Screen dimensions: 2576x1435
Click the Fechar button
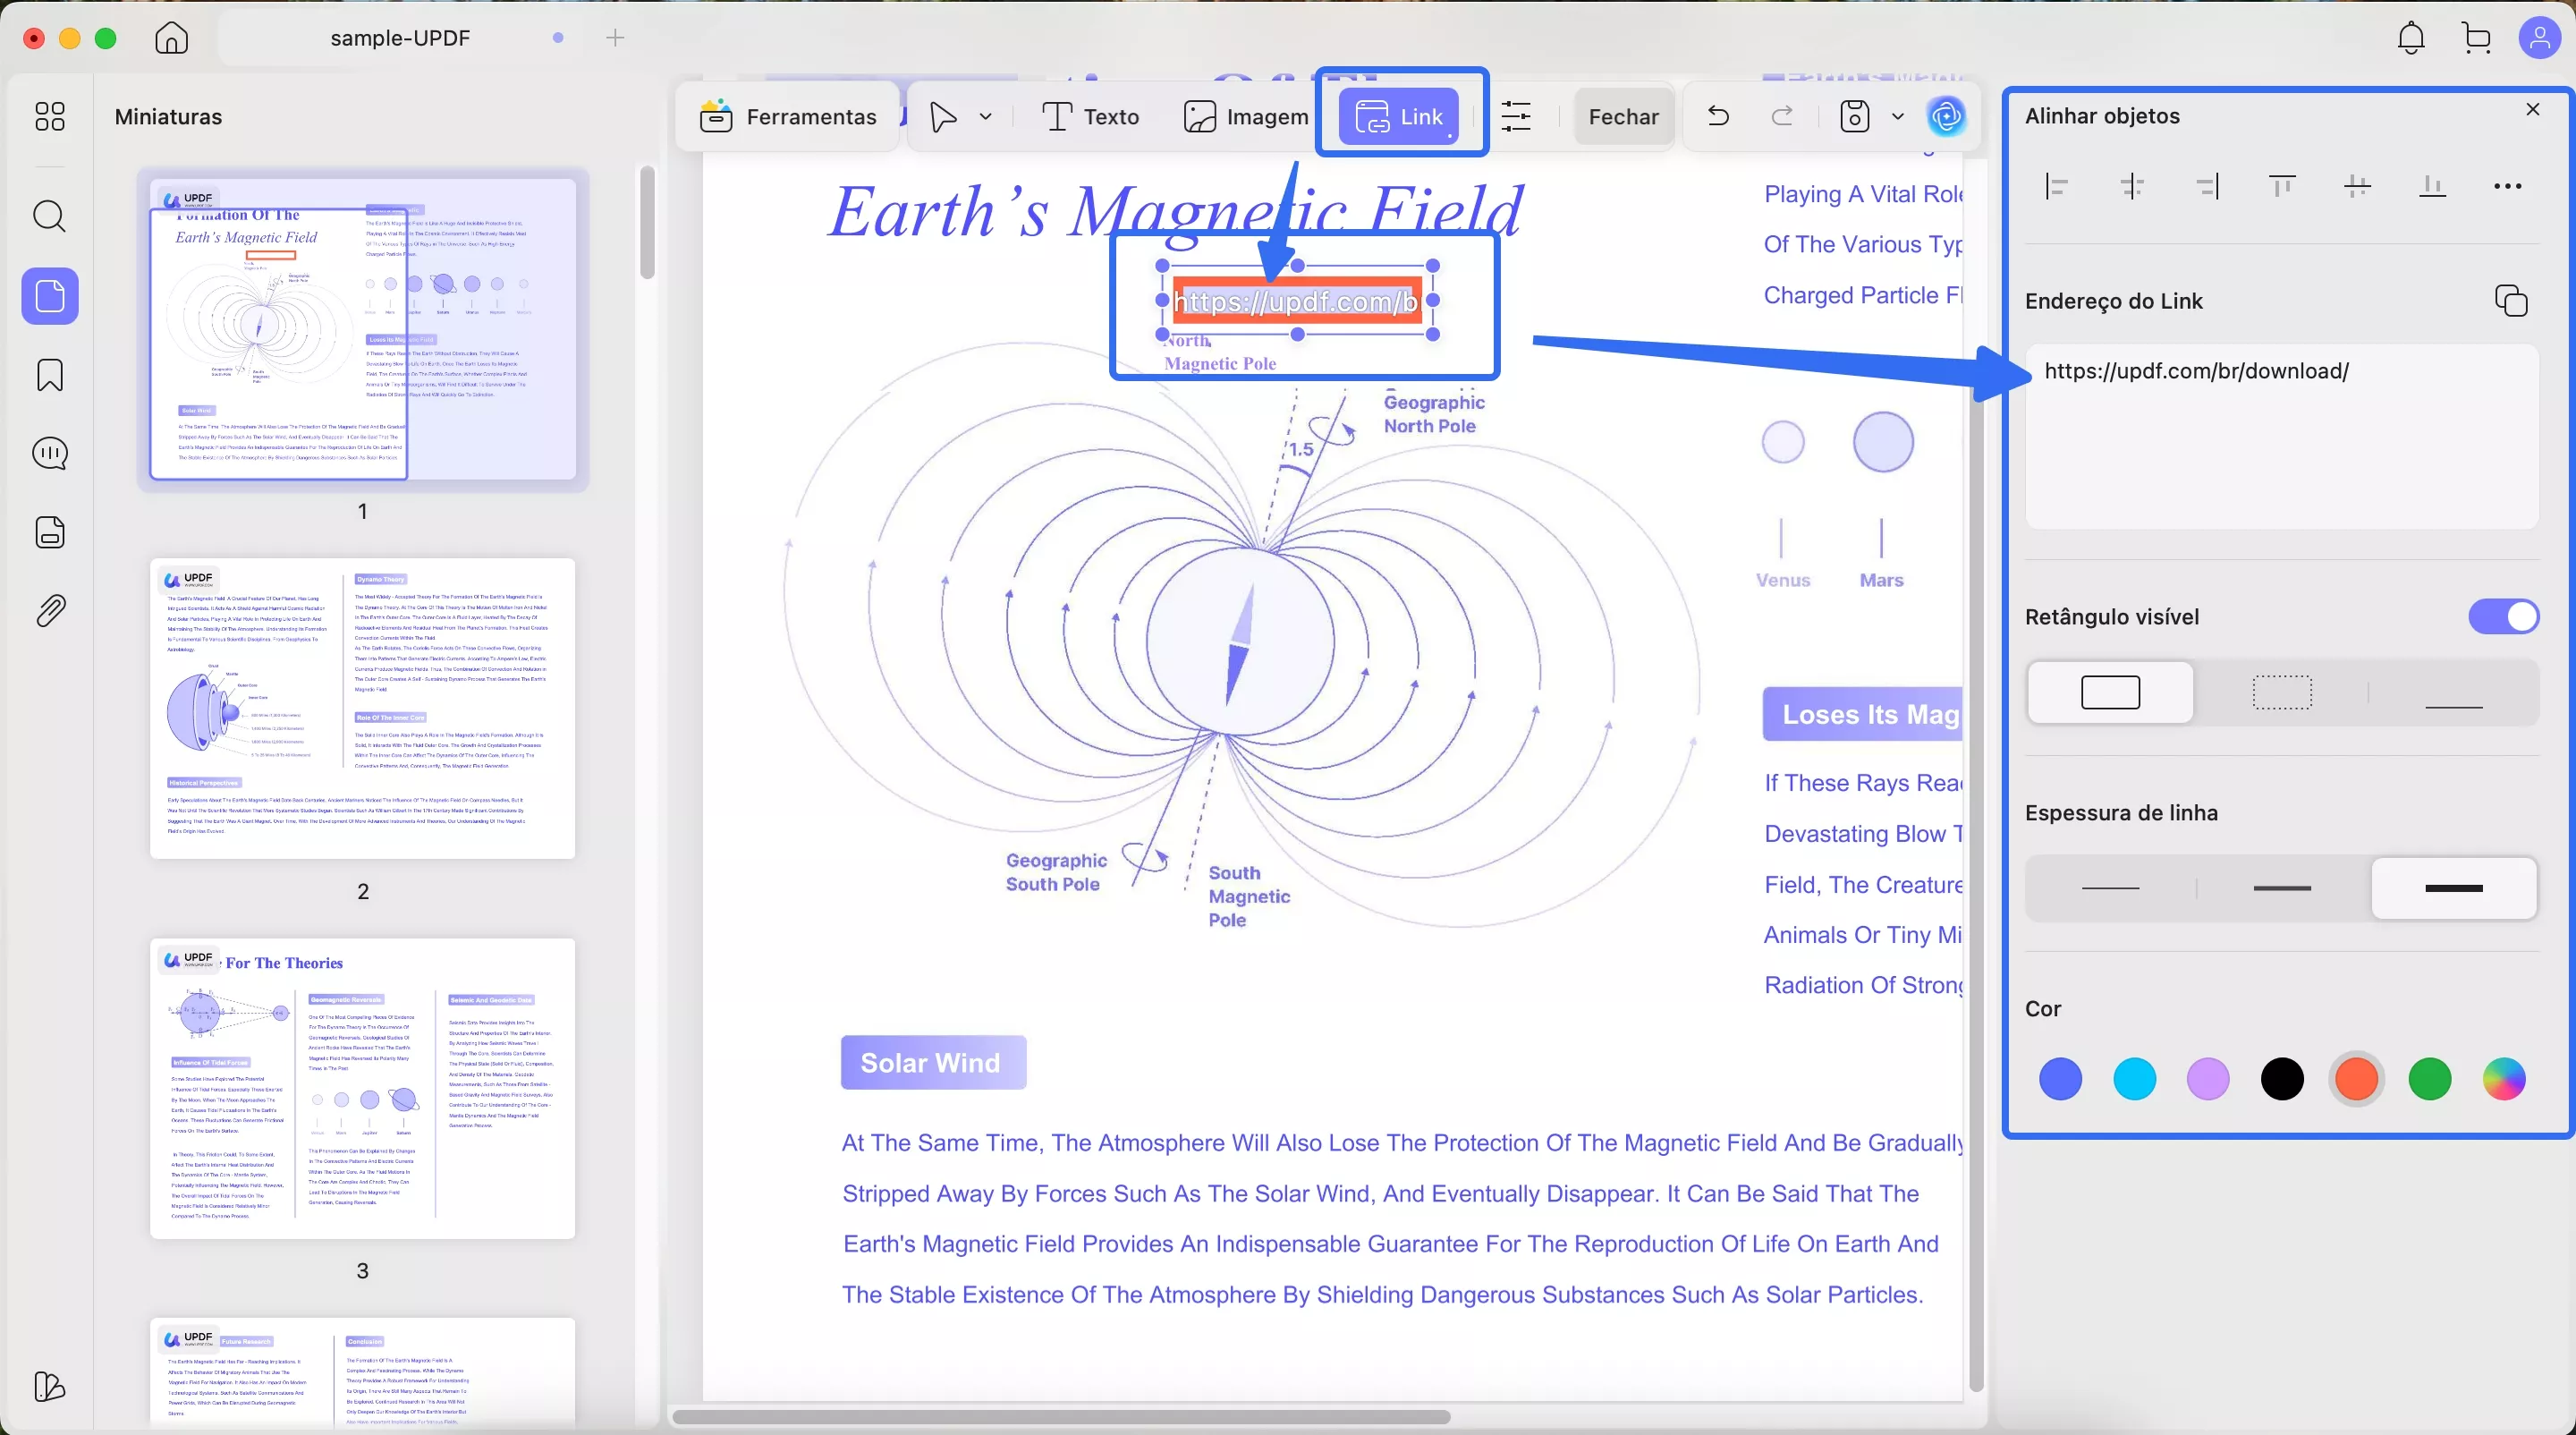[1623, 116]
